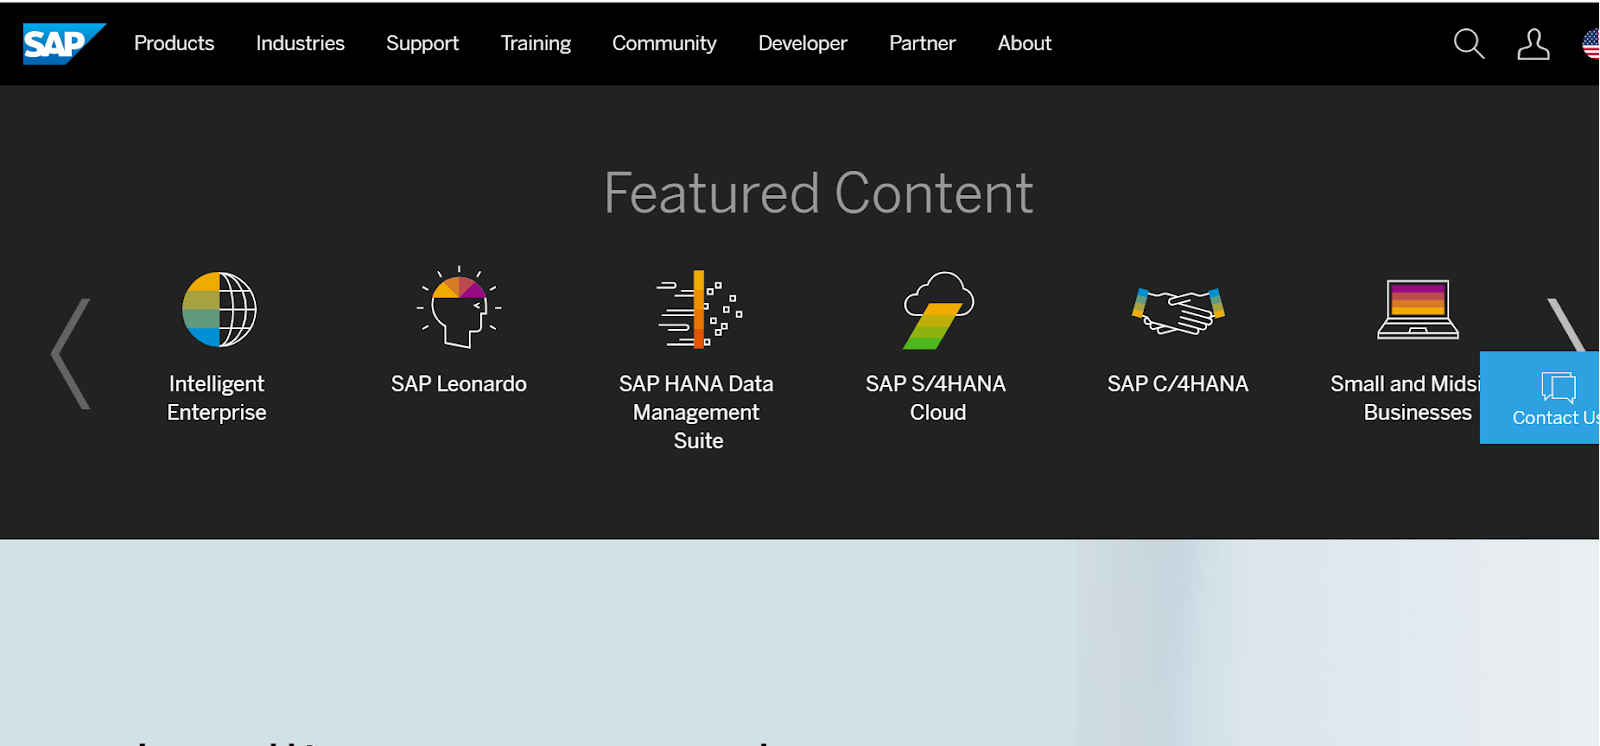Open the Community menu
The height and width of the screenshot is (746, 1600).
click(664, 43)
